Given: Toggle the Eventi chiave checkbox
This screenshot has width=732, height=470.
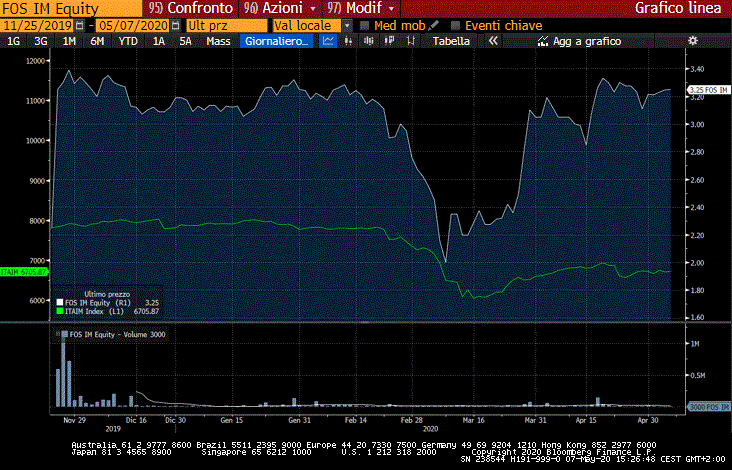Looking at the screenshot, I should pos(457,25).
